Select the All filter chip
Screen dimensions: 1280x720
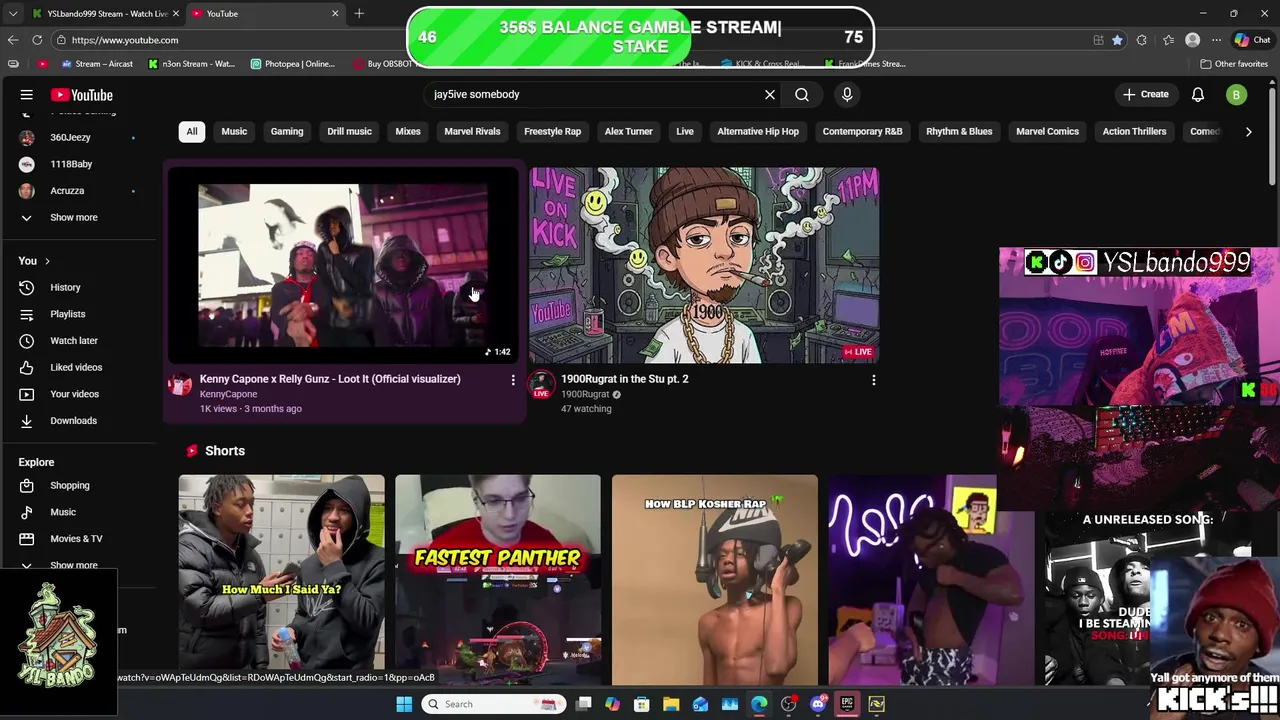tap(192, 131)
